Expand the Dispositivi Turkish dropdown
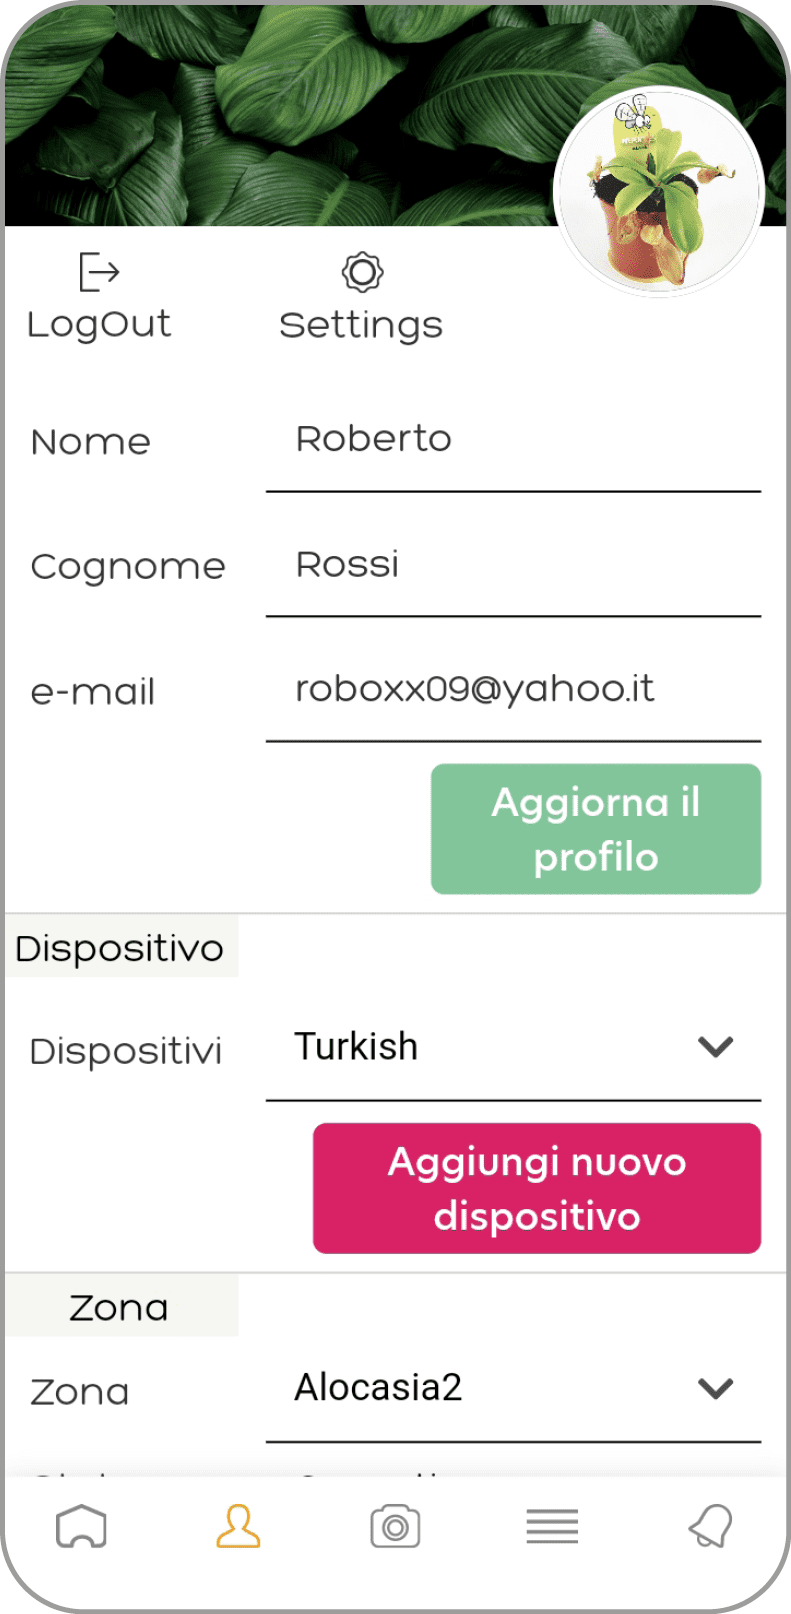 (513, 1048)
